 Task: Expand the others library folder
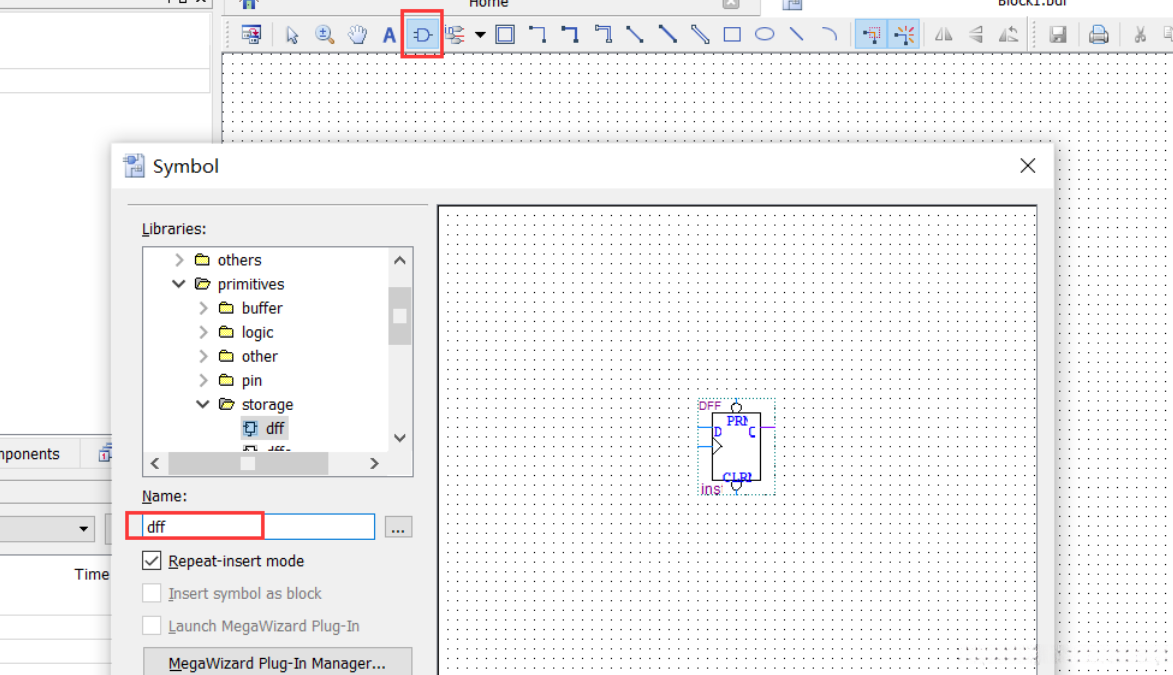coord(179,260)
